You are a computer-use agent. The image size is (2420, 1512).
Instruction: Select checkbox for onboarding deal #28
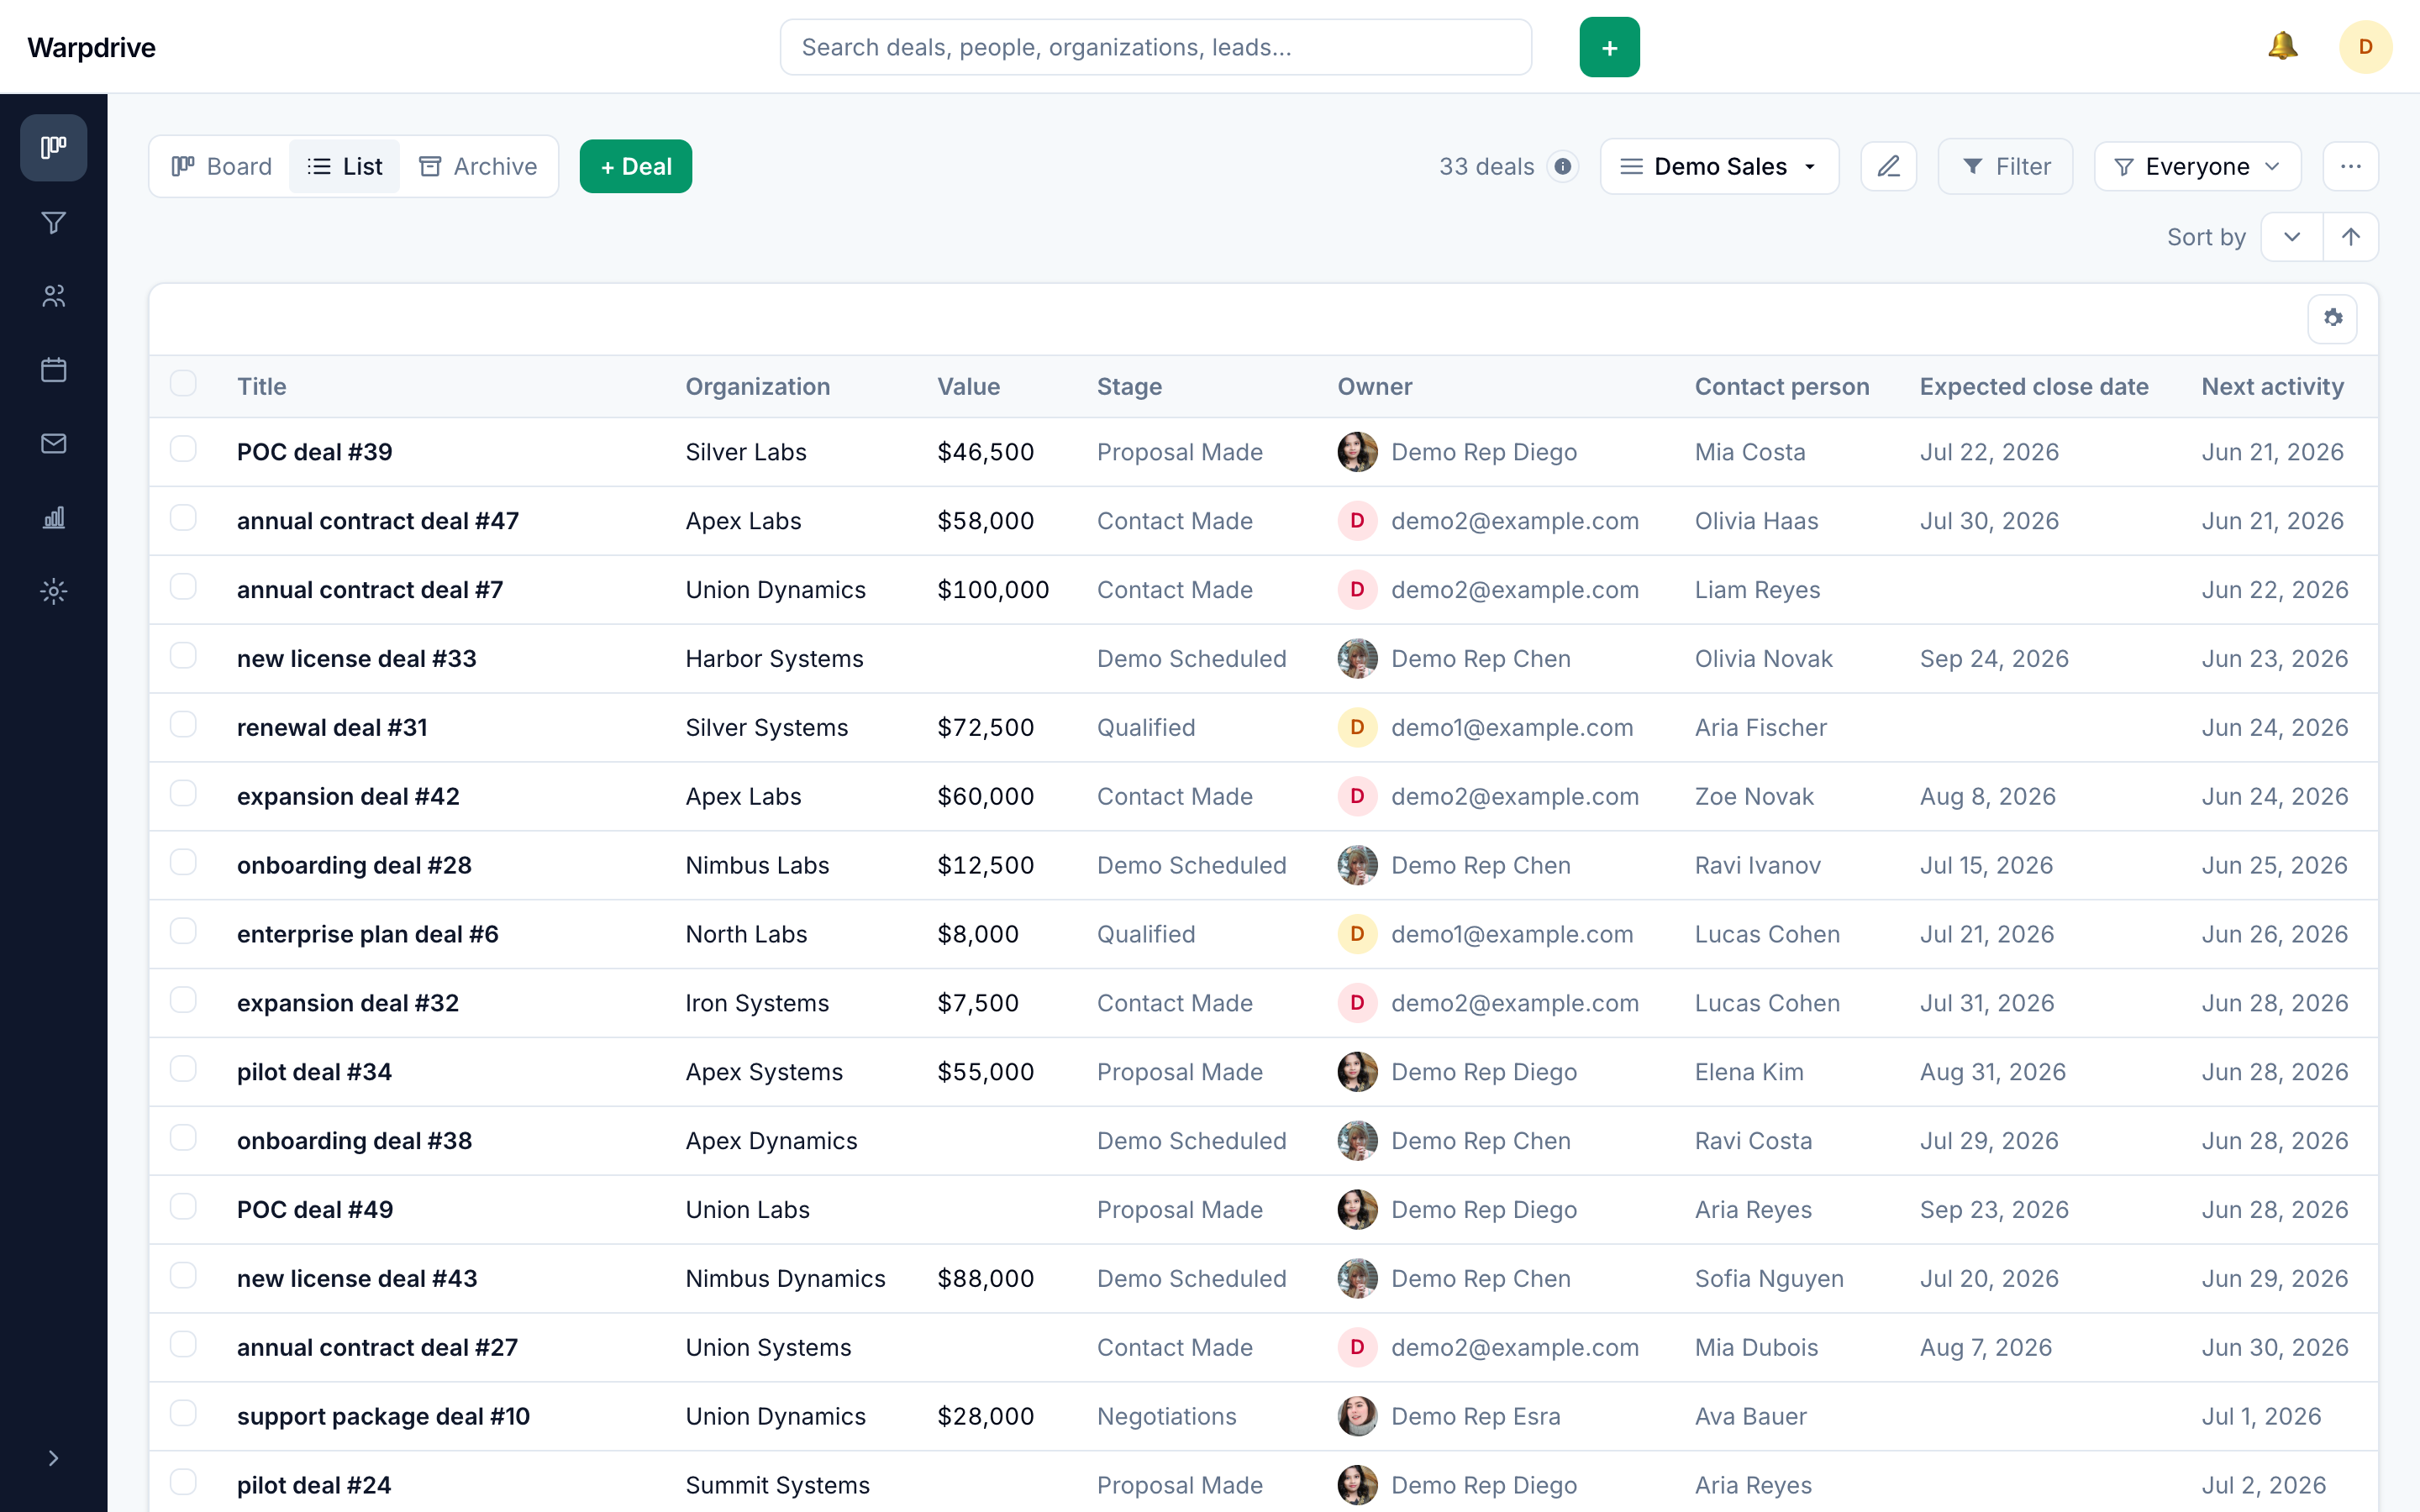(183, 862)
